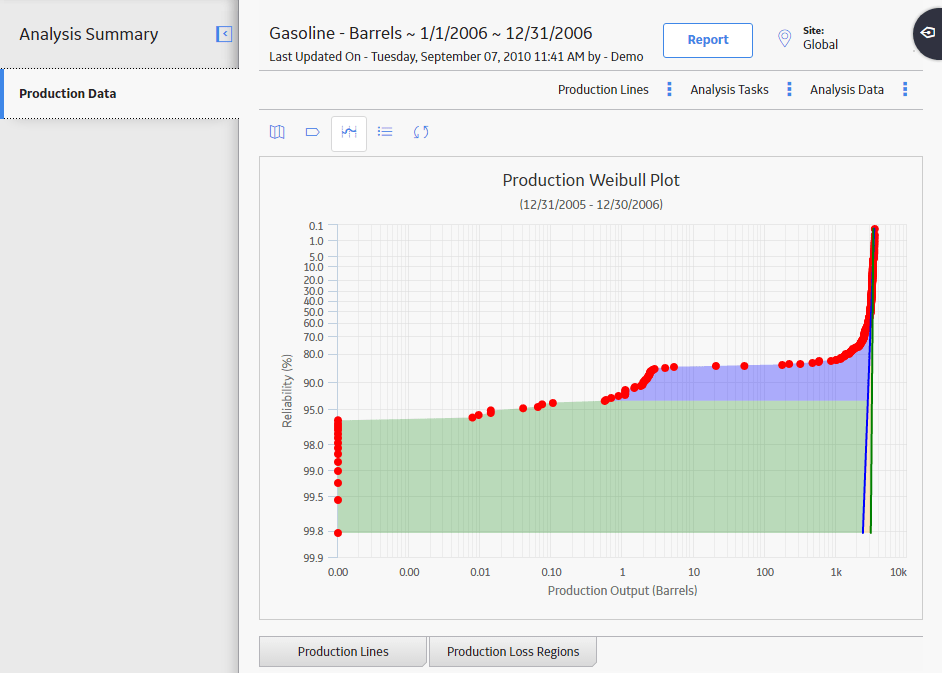Select the curve-with-gridlines chart icon

[x=349, y=132]
